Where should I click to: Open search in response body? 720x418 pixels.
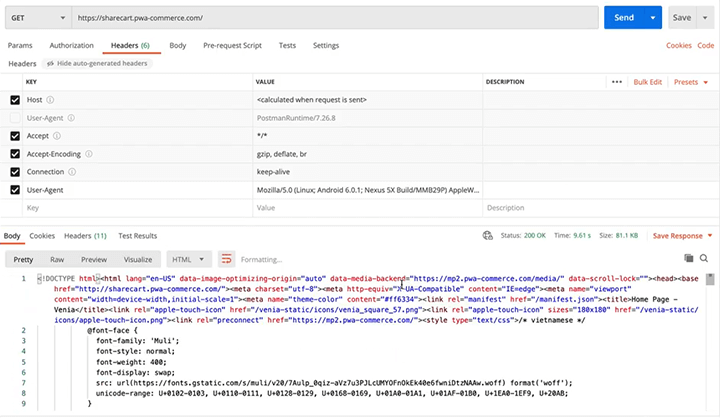point(703,258)
